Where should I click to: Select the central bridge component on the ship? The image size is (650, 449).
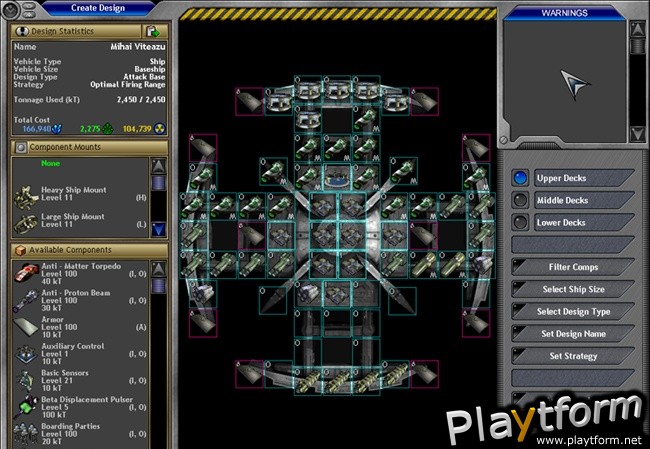[337, 178]
